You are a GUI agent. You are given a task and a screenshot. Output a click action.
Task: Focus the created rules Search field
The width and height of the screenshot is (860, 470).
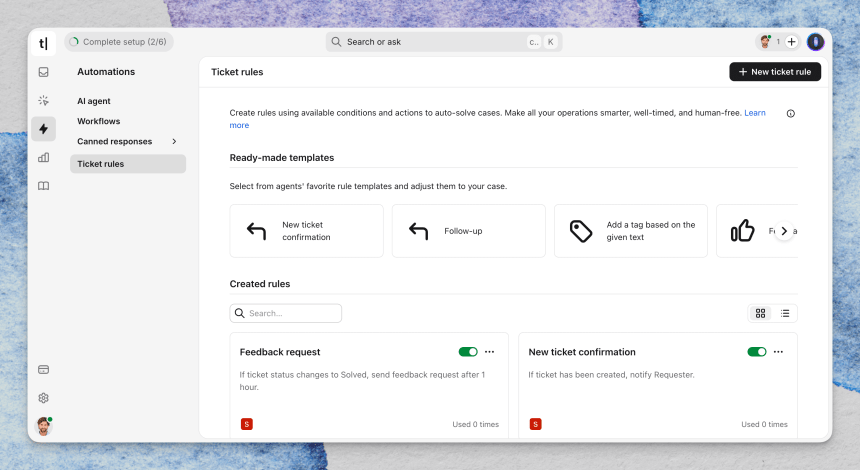tap(286, 313)
